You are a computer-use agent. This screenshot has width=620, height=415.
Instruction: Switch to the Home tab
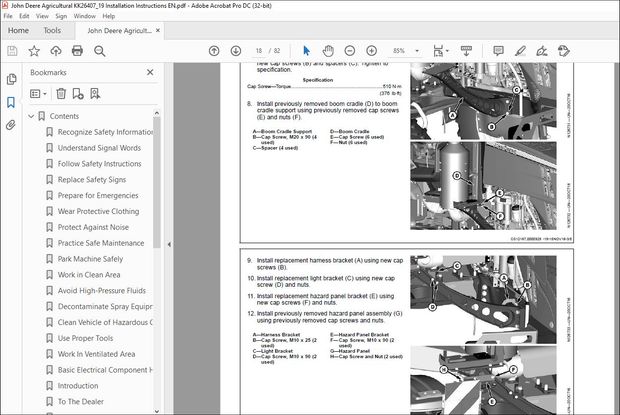[x=18, y=30]
